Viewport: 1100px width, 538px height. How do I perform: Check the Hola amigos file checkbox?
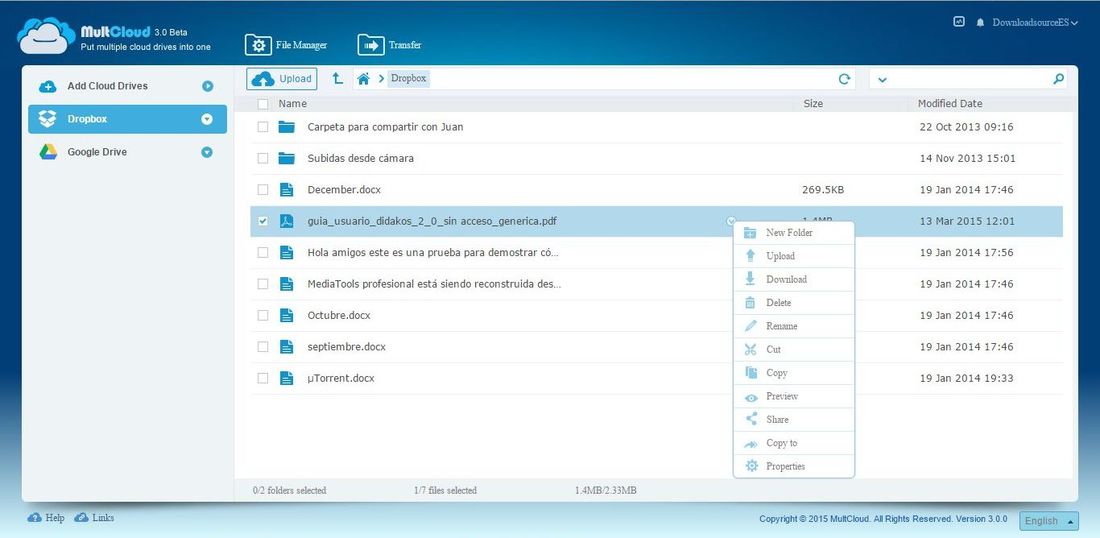click(262, 253)
